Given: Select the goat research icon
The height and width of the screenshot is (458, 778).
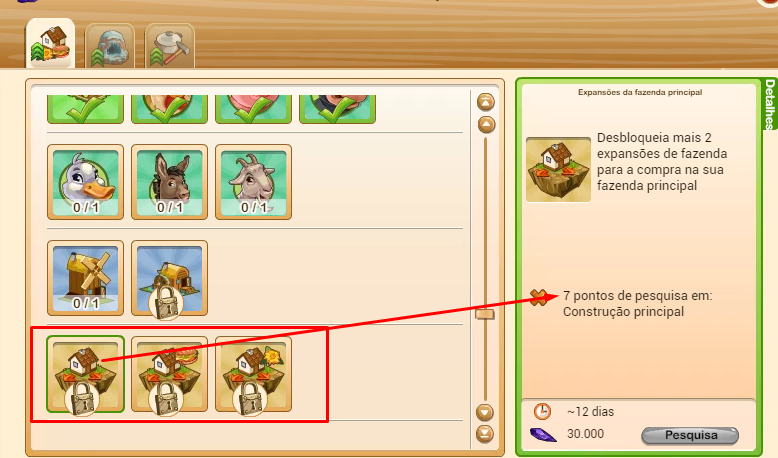Looking at the screenshot, I should (x=253, y=182).
